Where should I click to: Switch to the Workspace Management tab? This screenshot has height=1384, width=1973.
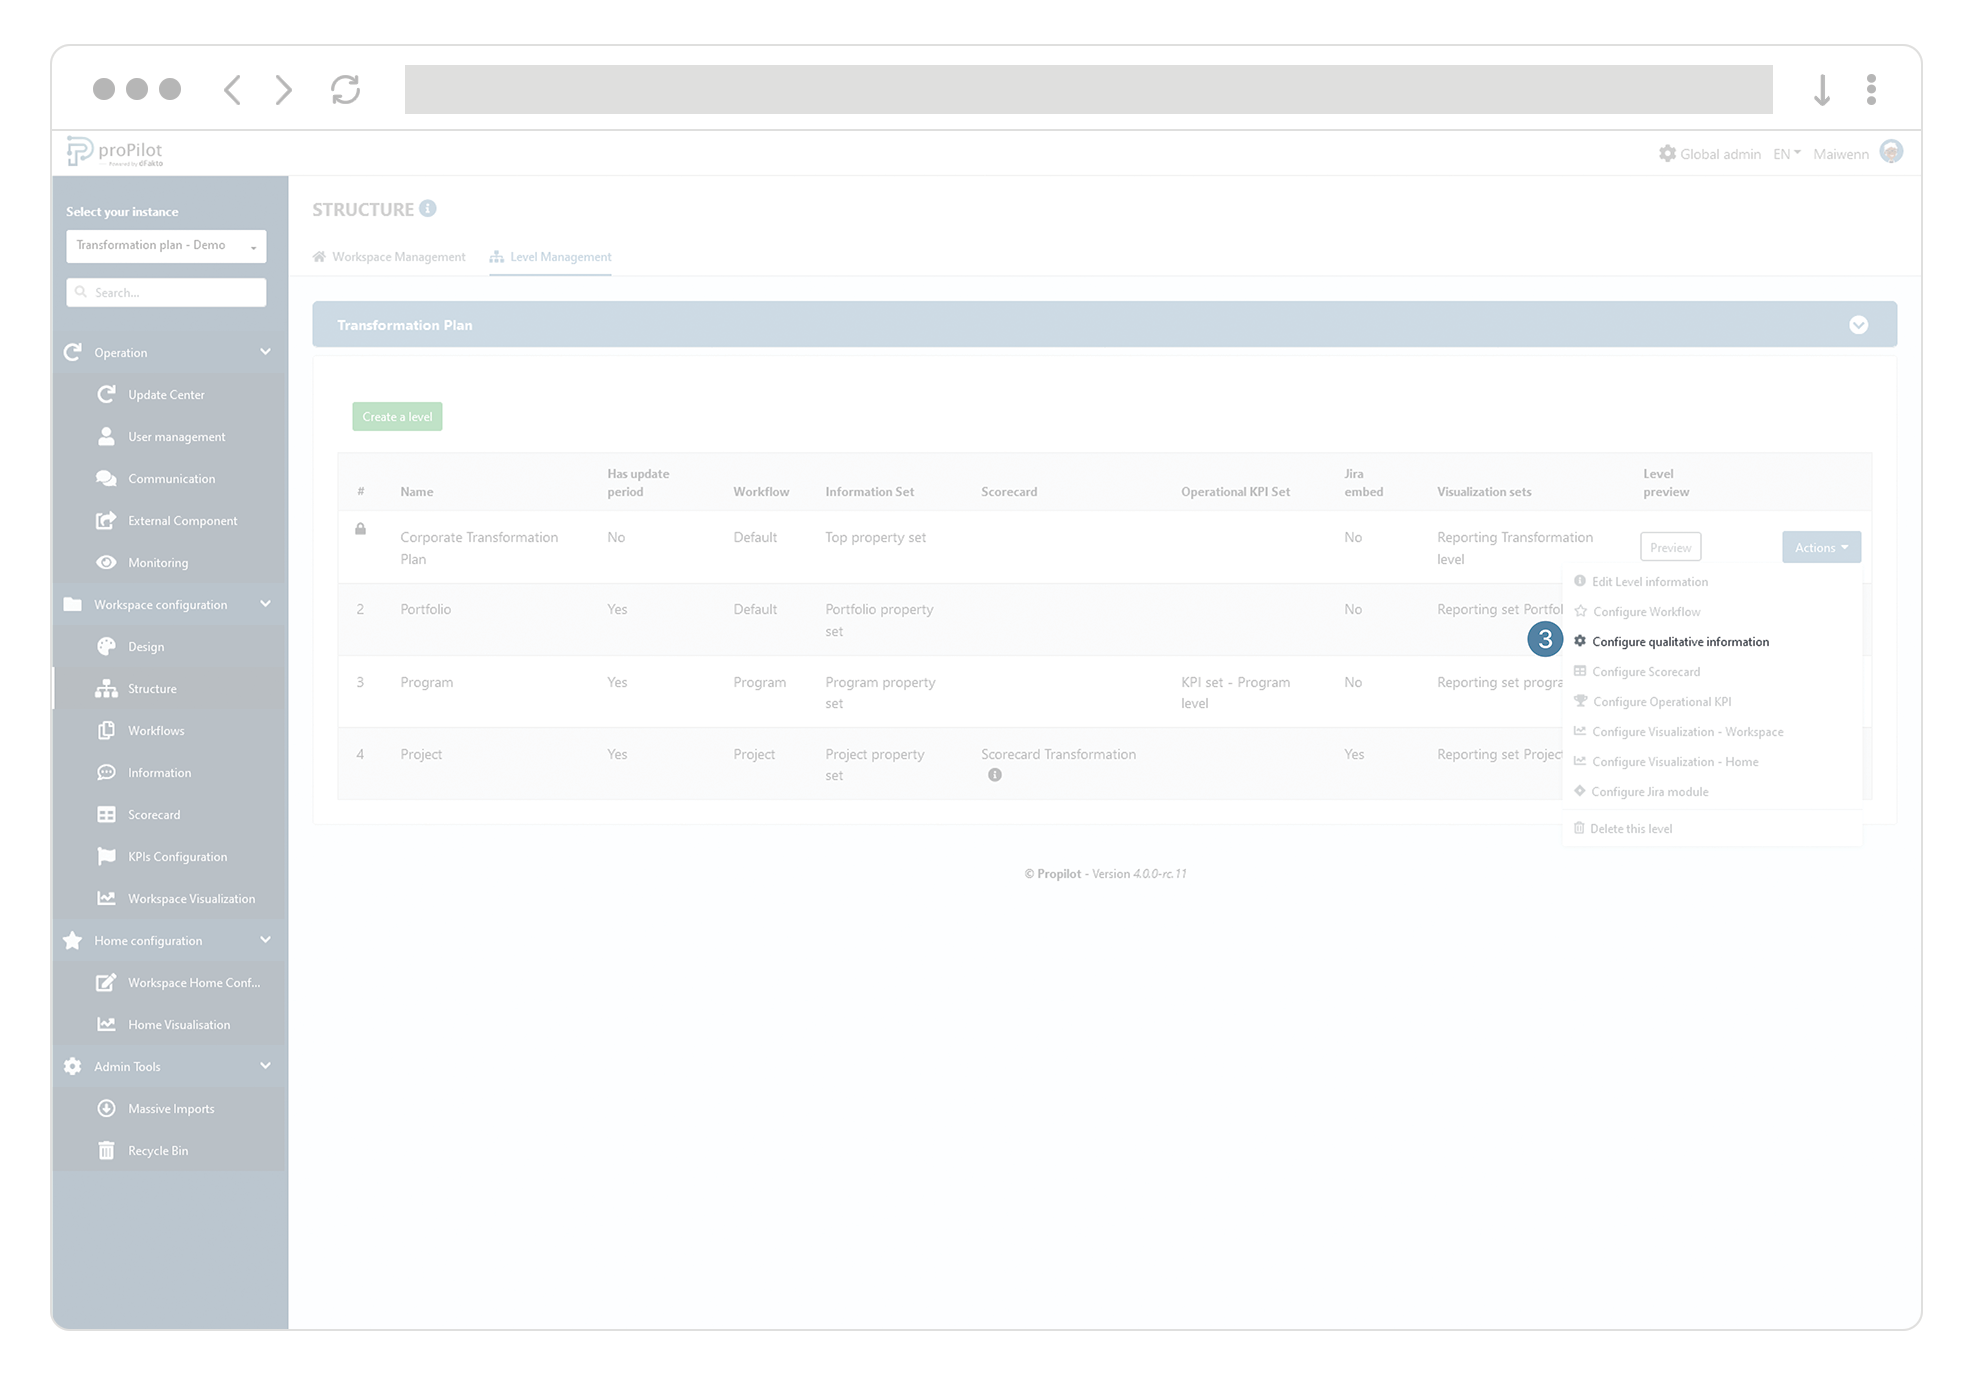coord(398,257)
